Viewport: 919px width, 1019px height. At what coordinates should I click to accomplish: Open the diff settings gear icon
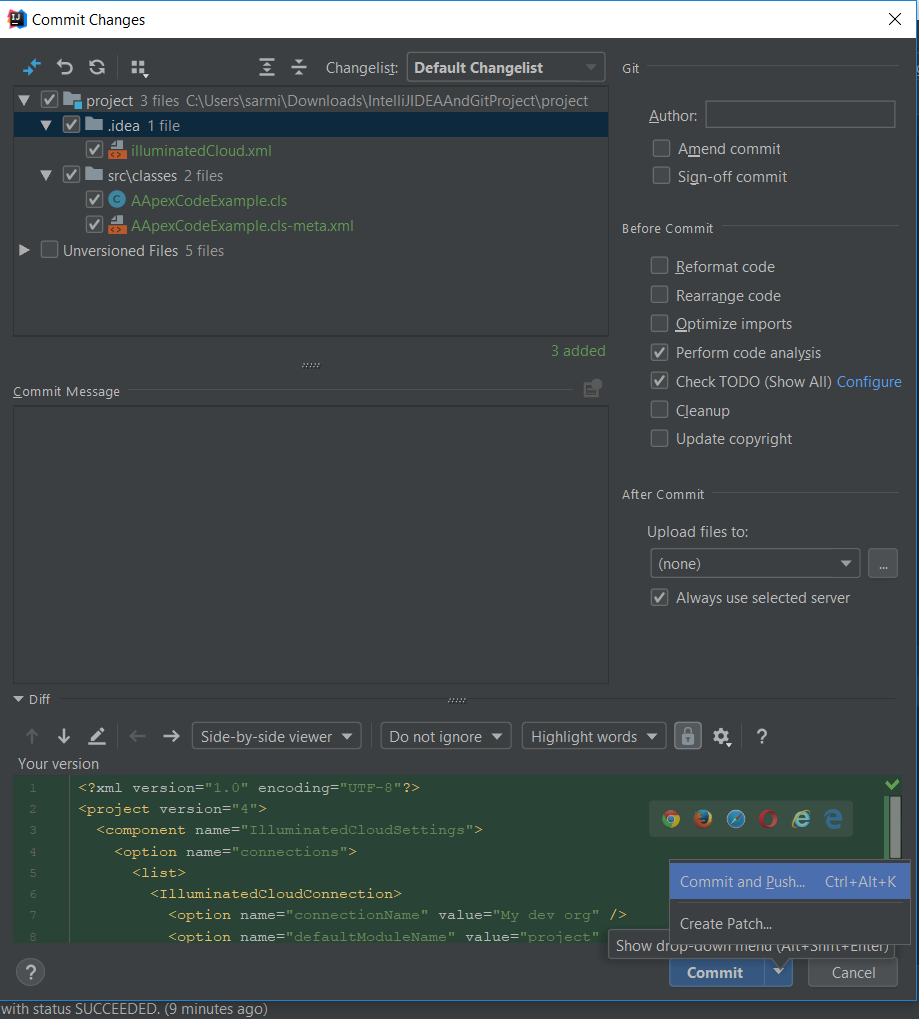click(722, 737)
